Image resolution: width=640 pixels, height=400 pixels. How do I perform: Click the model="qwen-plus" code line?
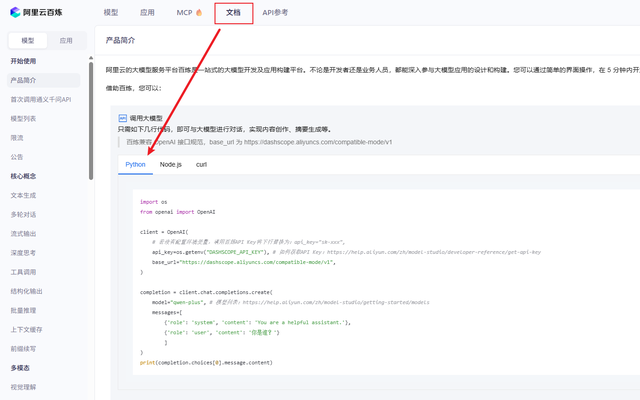click(x=291, y=302)
